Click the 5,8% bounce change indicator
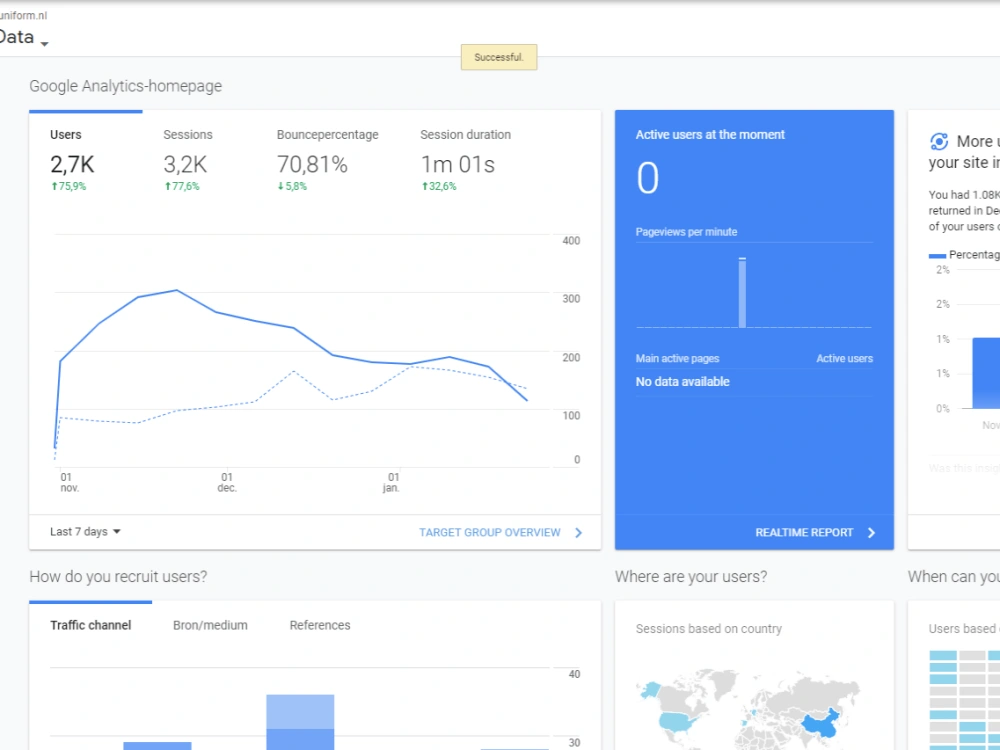The image size is (1000, 750). click(292, 186)
